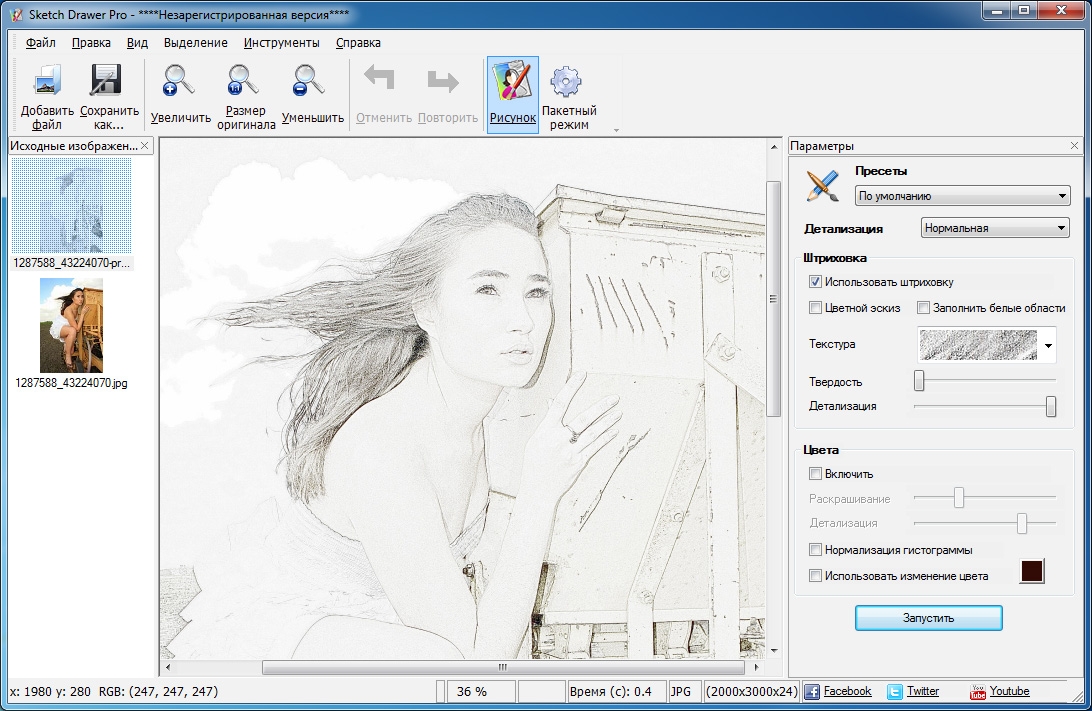Open the Facebook link
The width and height of the screenshot is (1092, 711).
tap(847, 691)
